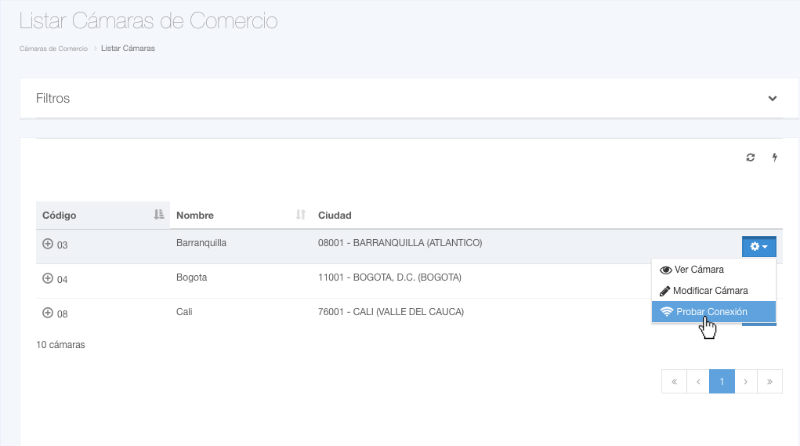Expand row 04 with plus icon
This screenshot has height=446, width=800.
coord(47,279)
